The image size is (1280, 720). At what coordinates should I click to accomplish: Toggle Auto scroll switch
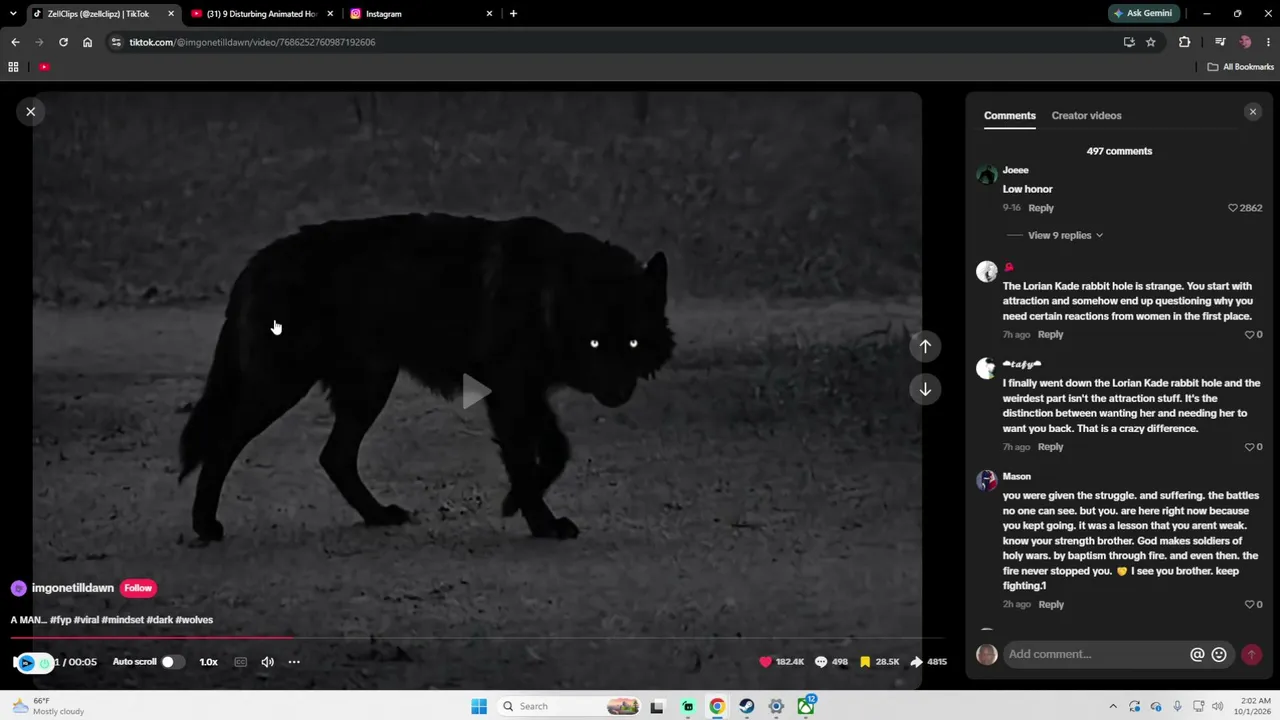tap(173, 662)
